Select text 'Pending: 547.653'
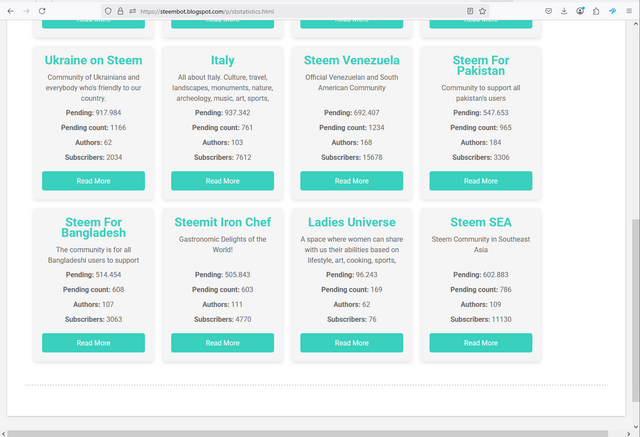 click(x=481, y=113)
